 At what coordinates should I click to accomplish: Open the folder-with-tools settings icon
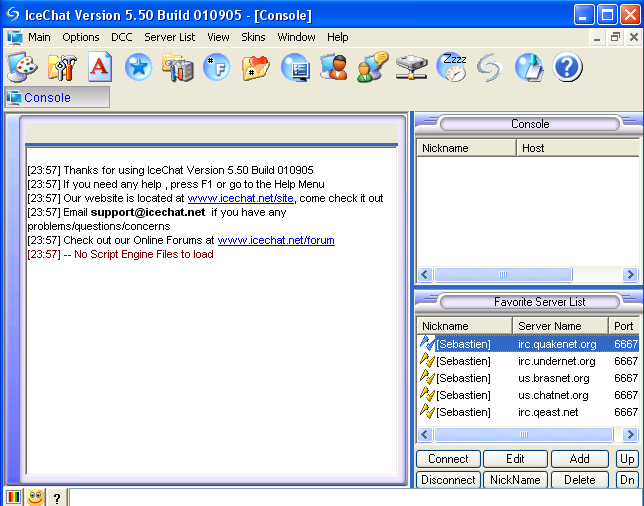(62, 67)
